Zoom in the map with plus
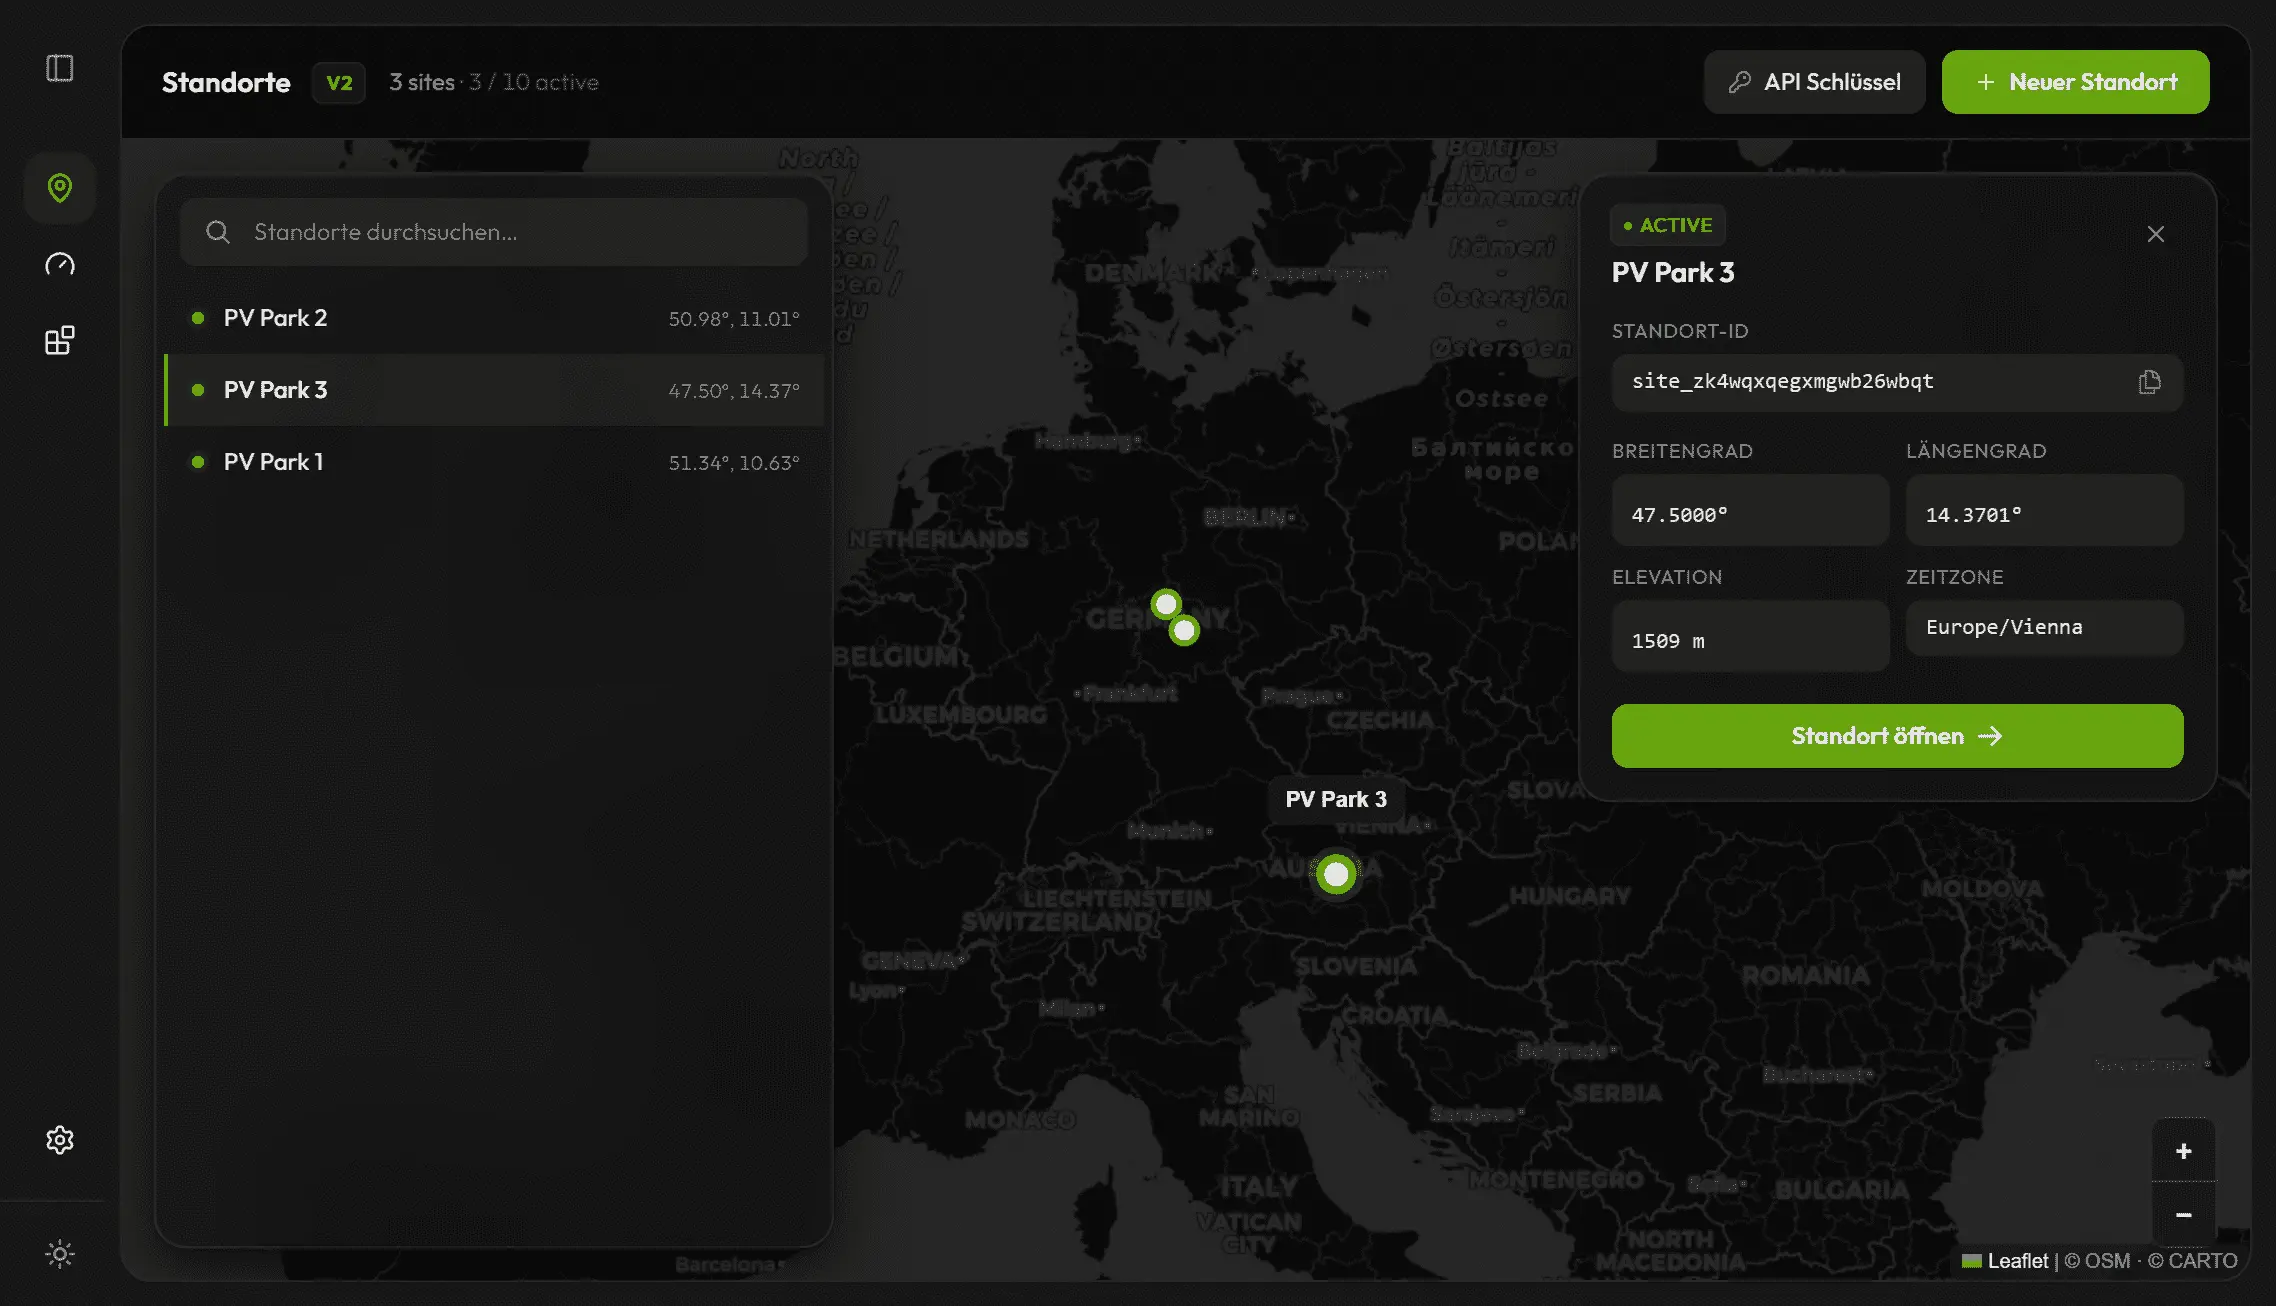The image size is (2276, 1306). (x=2183, y=1151)
